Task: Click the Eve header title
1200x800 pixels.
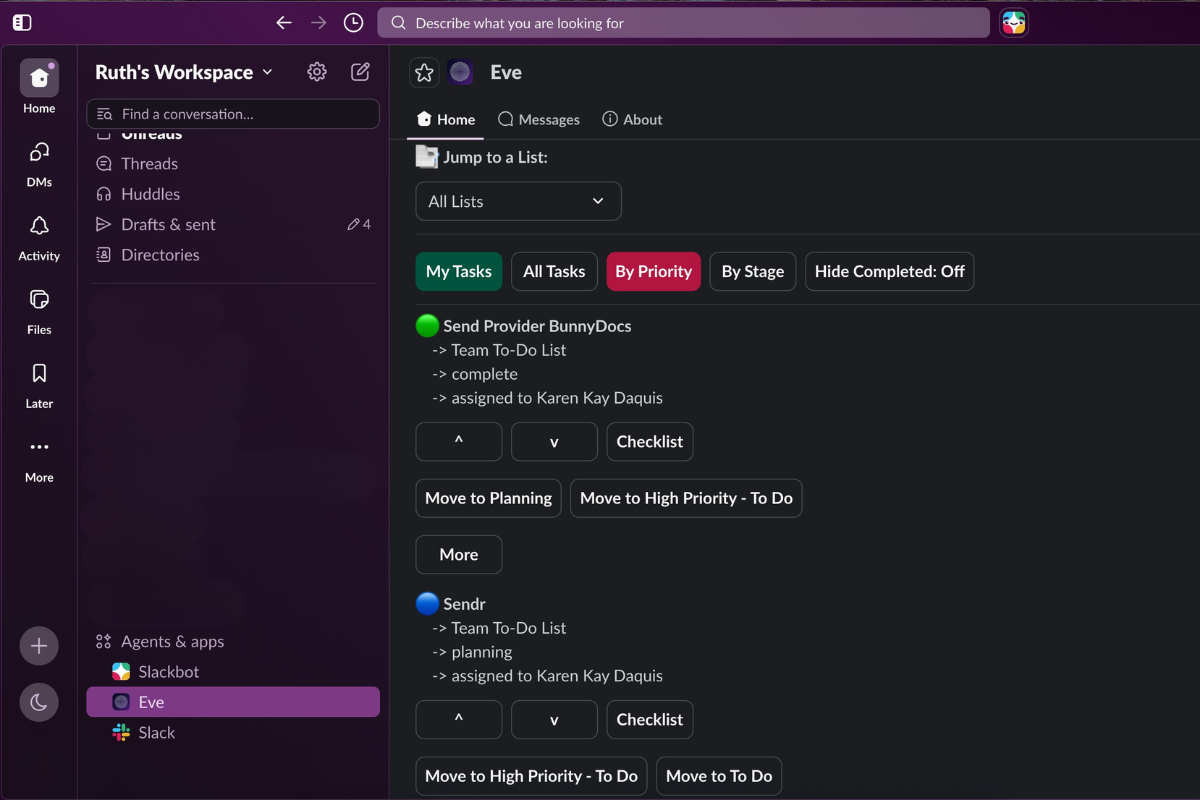Action: click(x=506, y=72)
